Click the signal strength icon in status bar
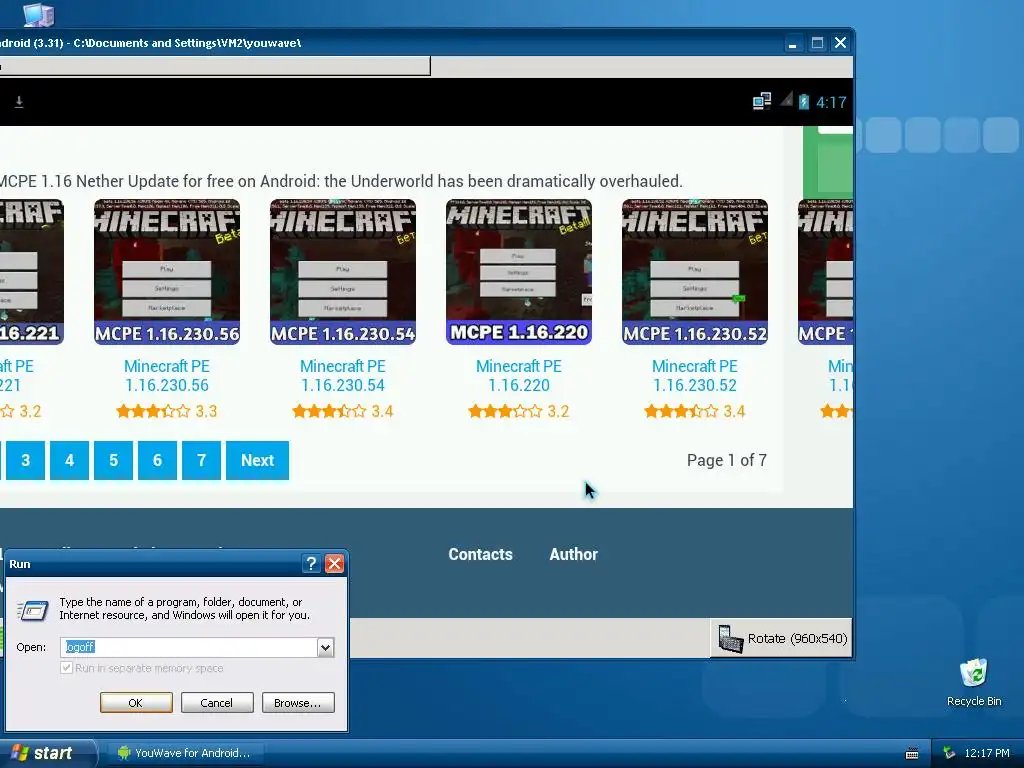1024x768 pixels. pyautogui.click(x=786, y=100)
